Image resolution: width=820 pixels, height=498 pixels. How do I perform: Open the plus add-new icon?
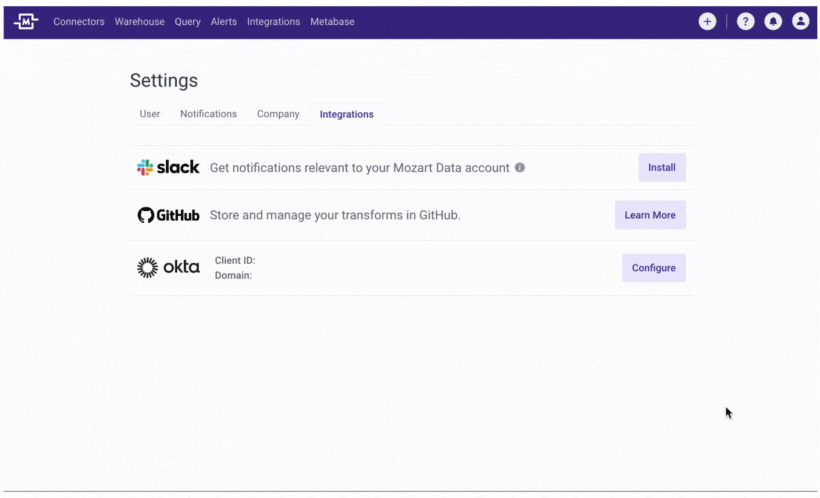(x=707, y=21)
